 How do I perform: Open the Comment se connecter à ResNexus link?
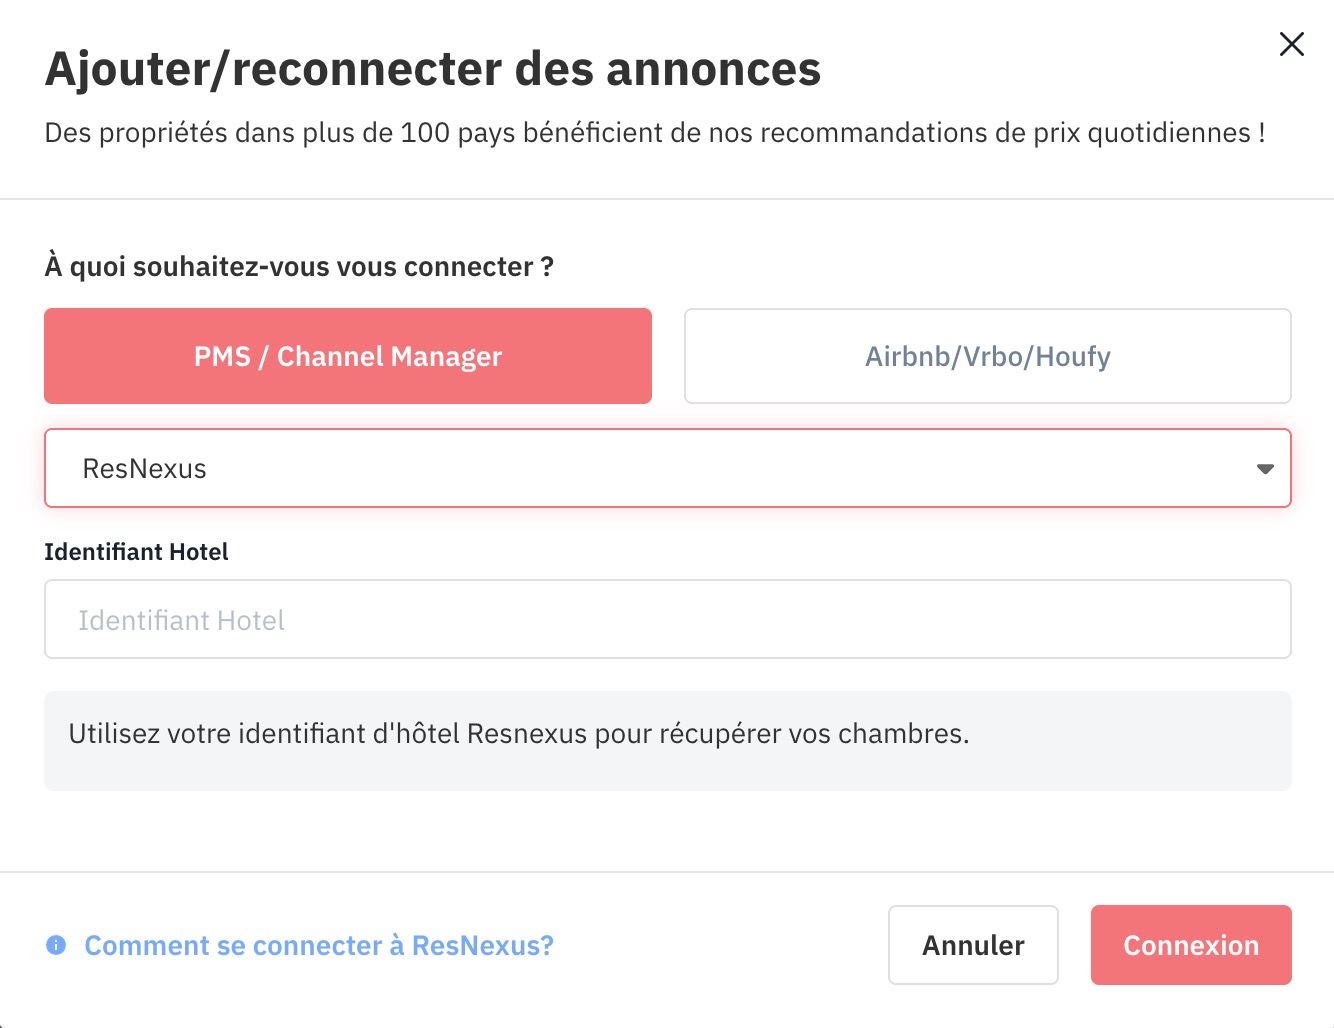coord(318,945)
